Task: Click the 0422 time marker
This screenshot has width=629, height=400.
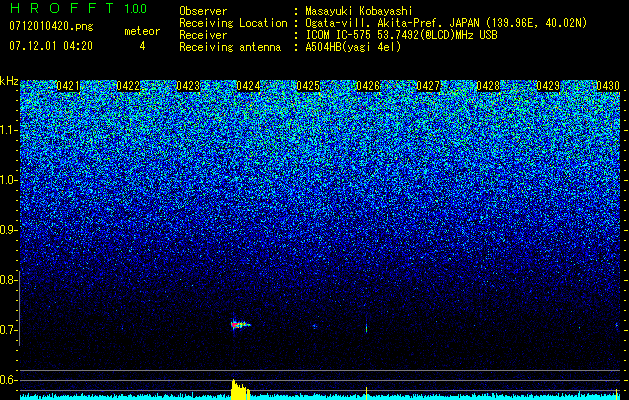Action: tap(128, 86)
